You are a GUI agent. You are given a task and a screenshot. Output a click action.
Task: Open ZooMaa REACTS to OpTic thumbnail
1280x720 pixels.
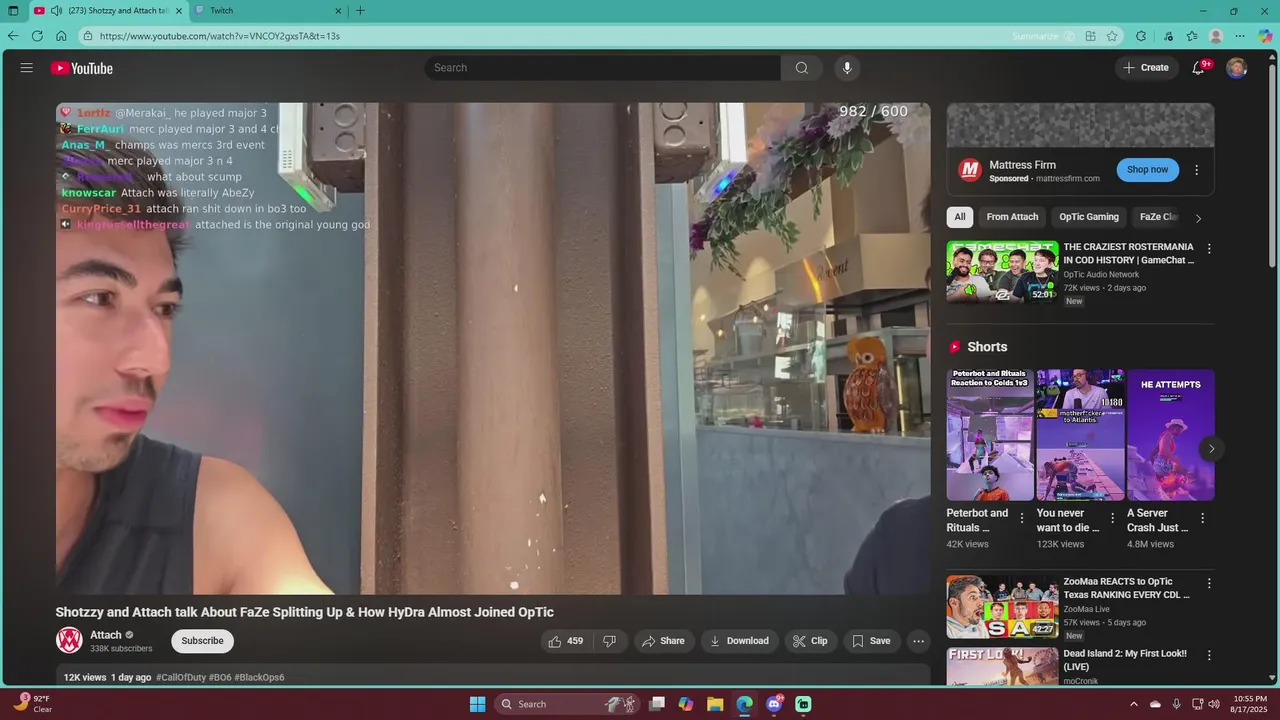[1003, 606]
